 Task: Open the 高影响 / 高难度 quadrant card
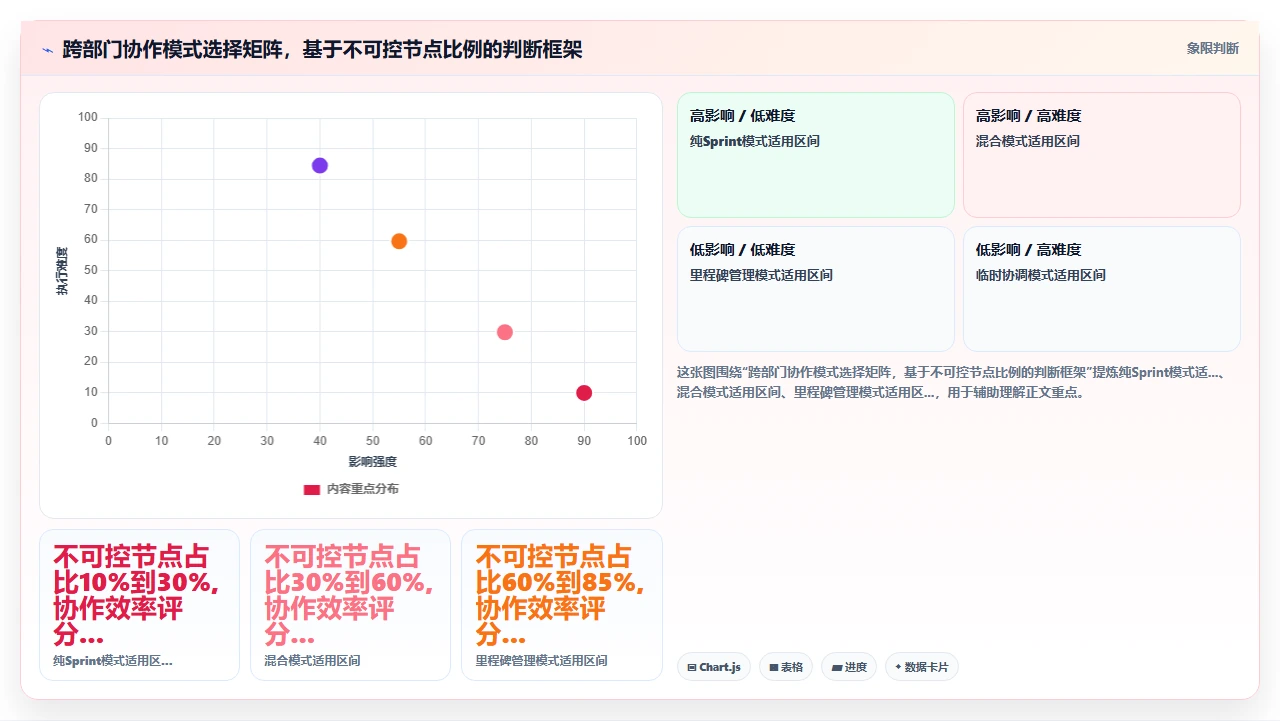(1102, 155)
